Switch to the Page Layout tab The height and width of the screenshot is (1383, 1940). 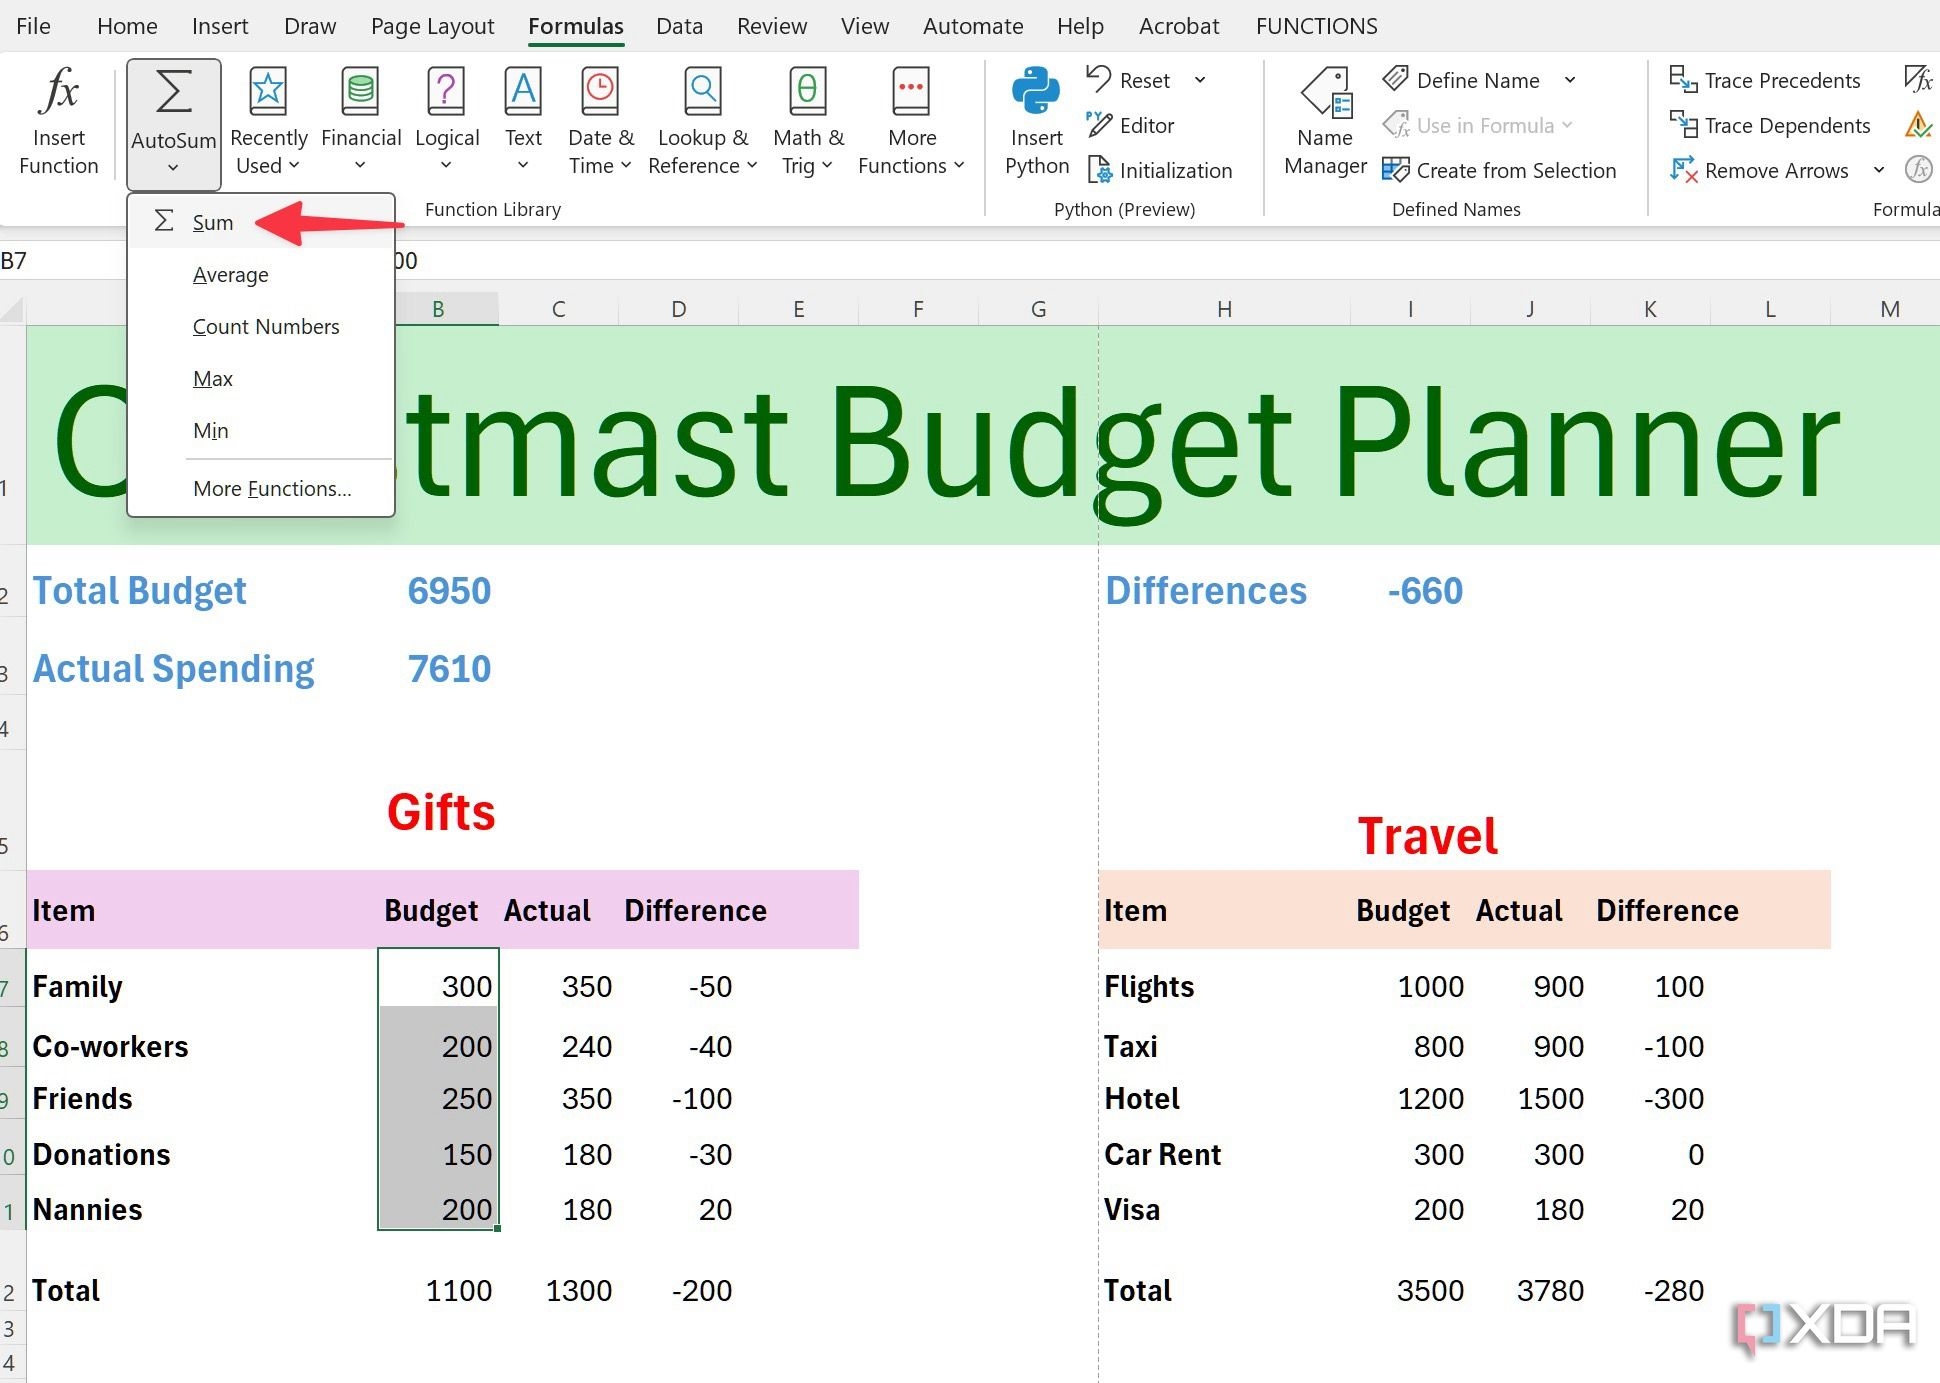pyautogui.click(x=432, y=26)
